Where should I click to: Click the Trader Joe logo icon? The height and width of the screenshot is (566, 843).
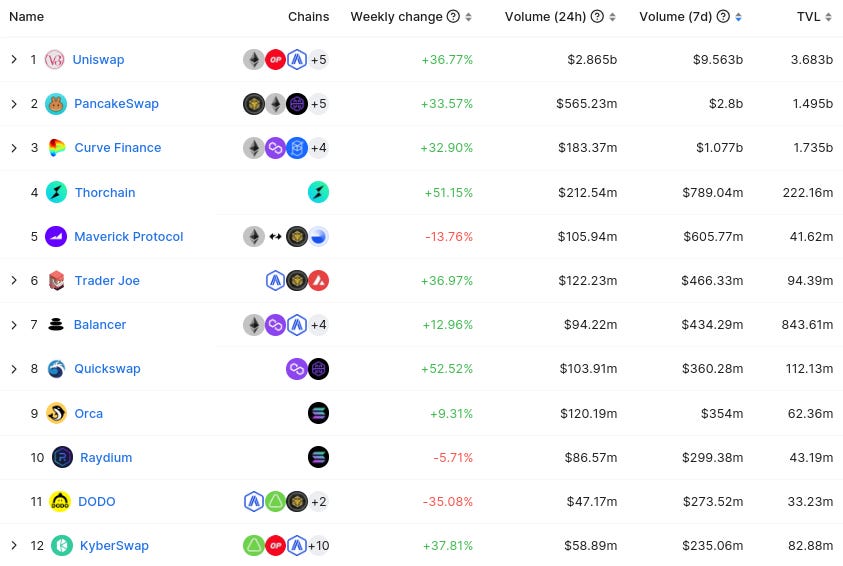(x=56, y=281)
